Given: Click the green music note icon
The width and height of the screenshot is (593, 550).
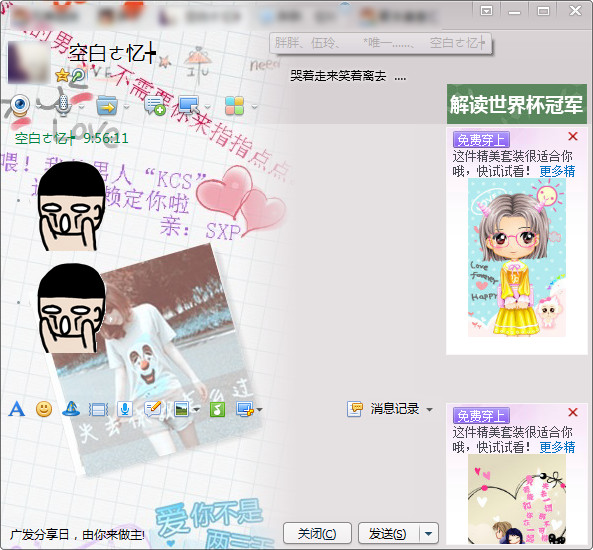Looking at the screenshot, I should (217, 409).
